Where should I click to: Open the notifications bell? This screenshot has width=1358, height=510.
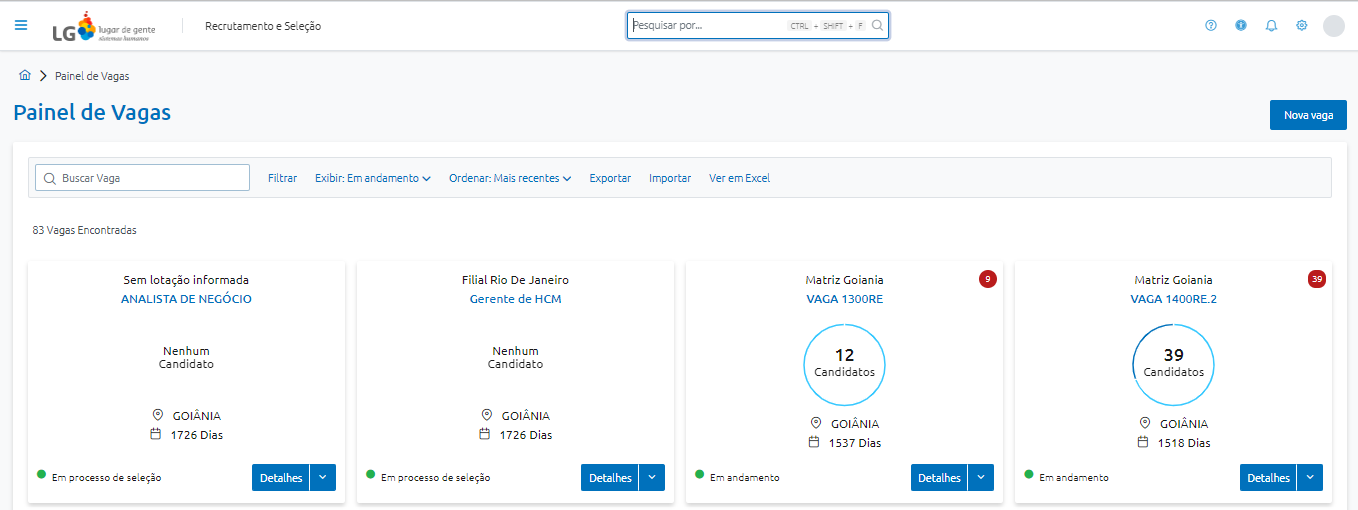click(1271, 26)
